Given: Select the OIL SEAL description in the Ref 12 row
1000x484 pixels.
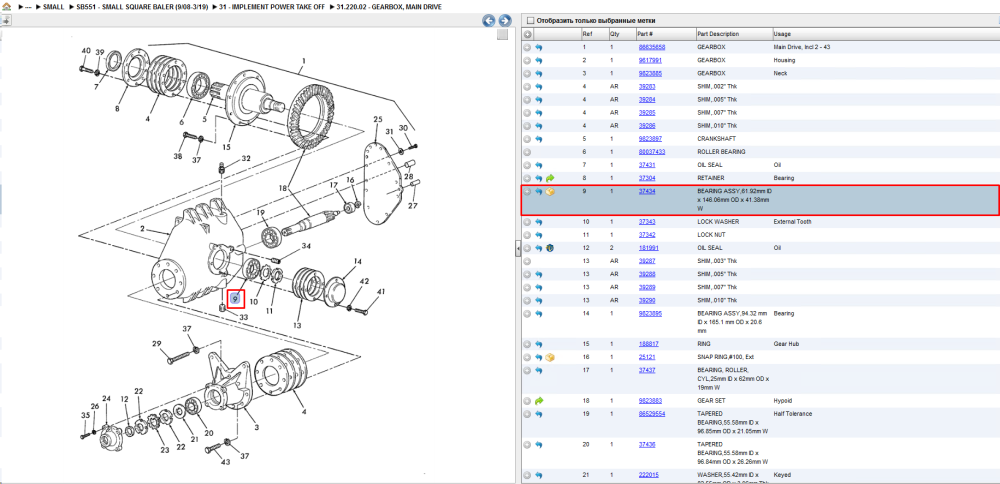Looking at the screenshot, I should [x=710, y=247].
